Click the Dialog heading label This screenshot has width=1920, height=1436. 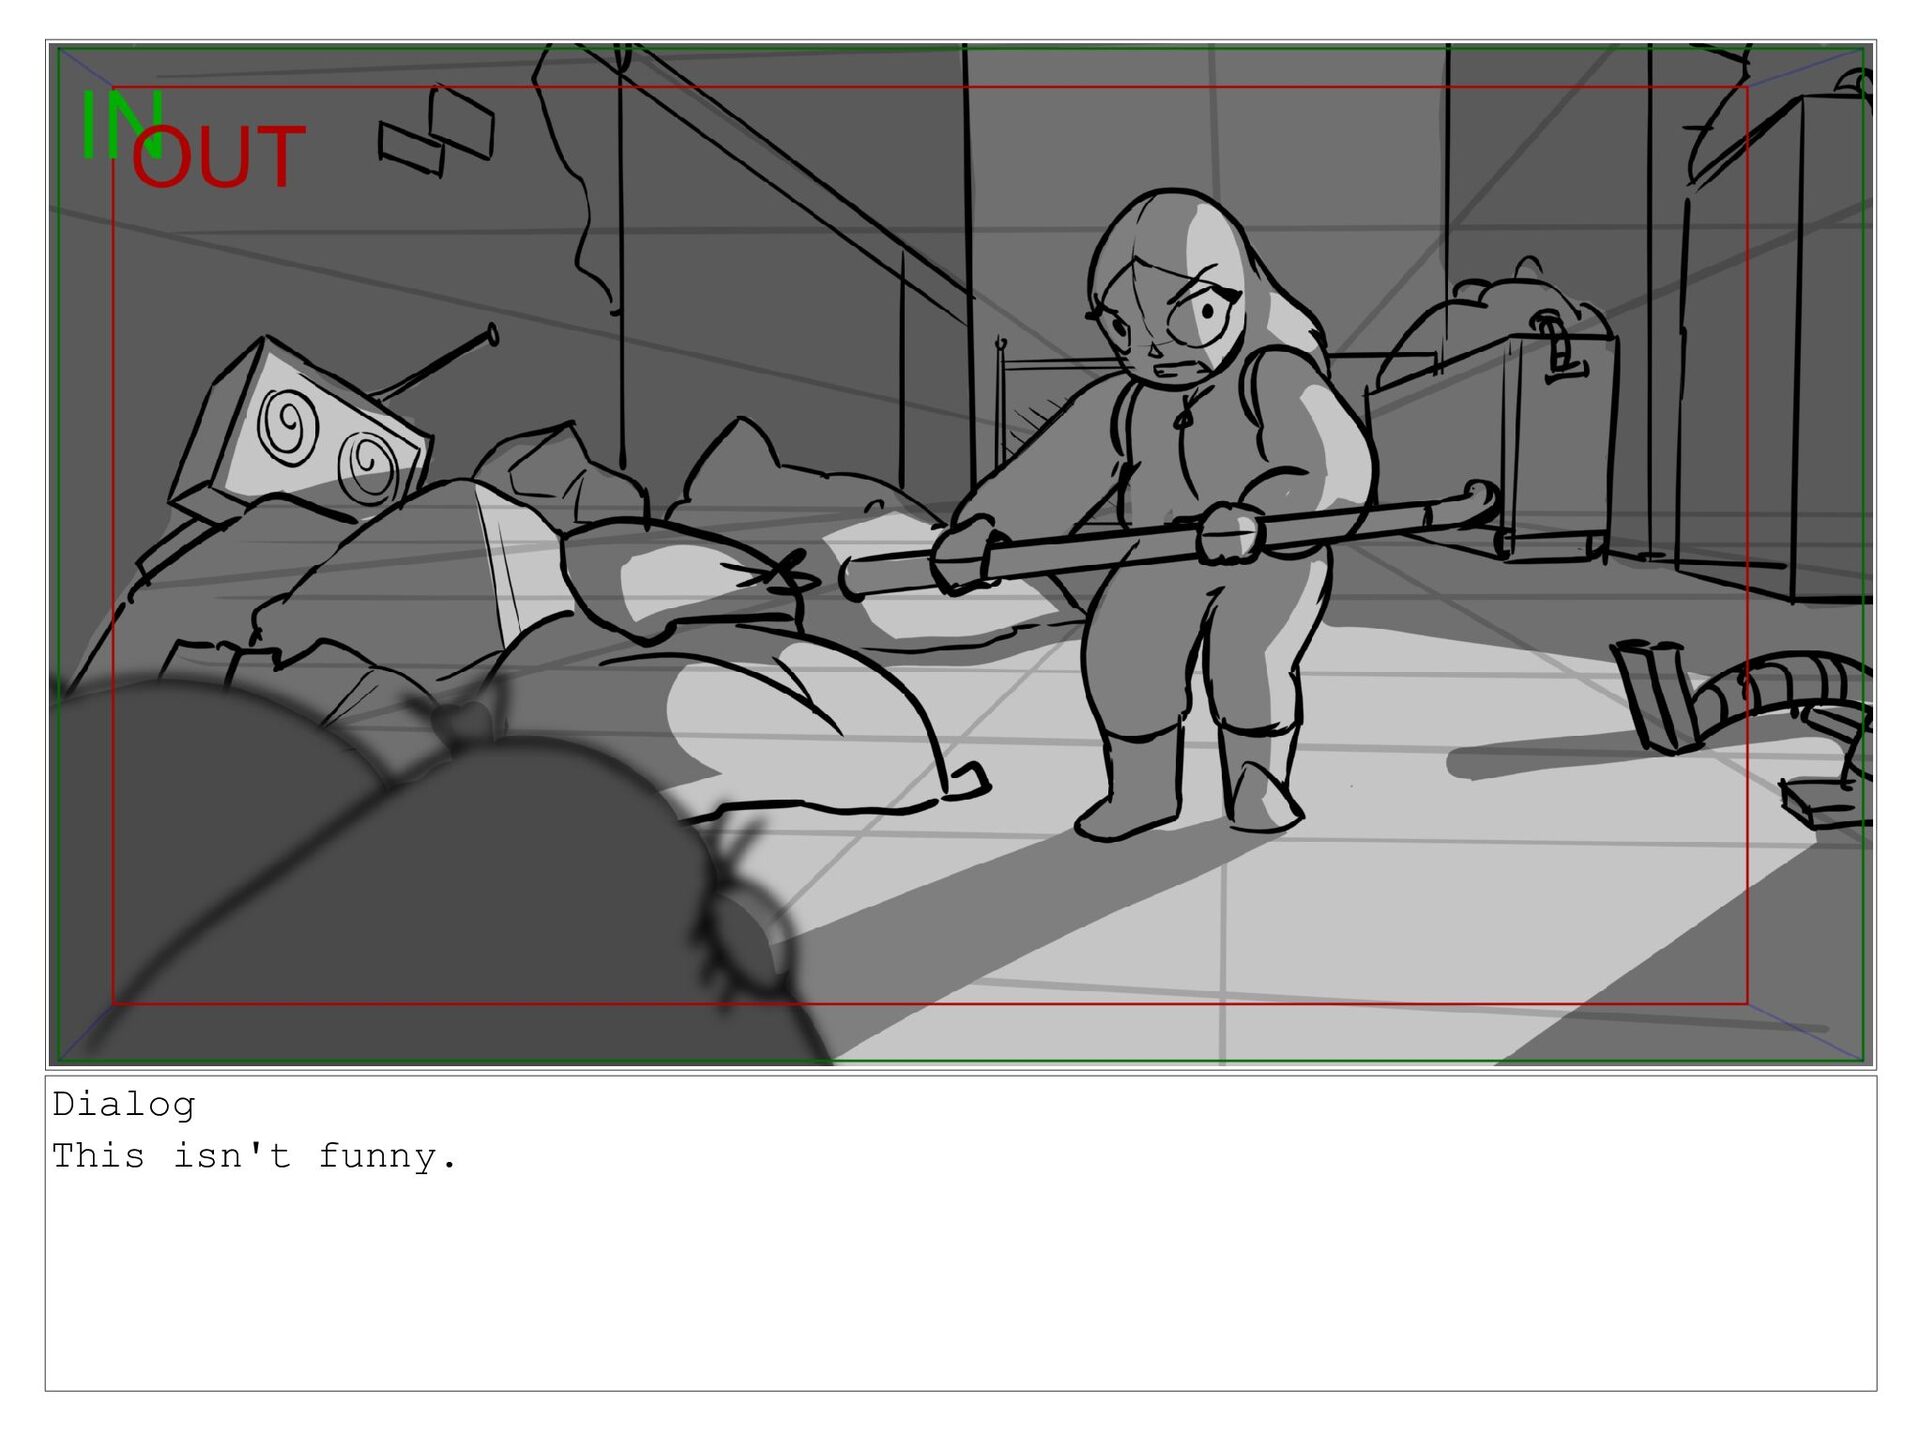tap(124, 1104)
